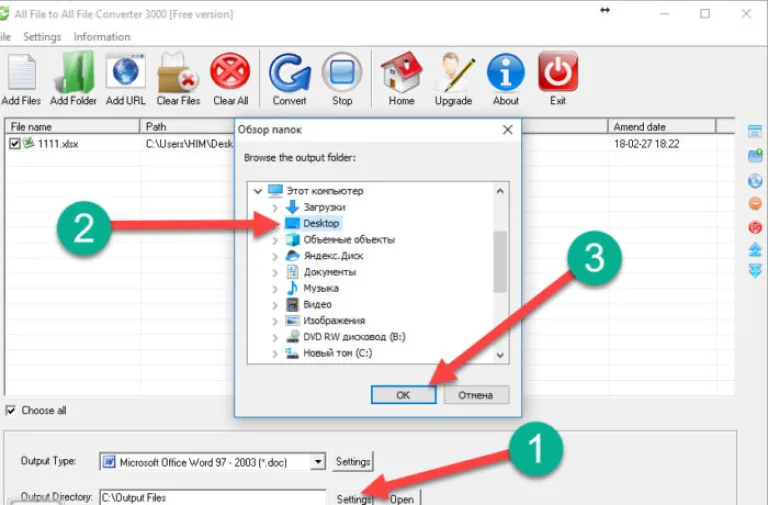Open the Information menu
Image resolution: width=768 pixels, height=505 pixels.
pyautogui.click(x=102, y=37)
